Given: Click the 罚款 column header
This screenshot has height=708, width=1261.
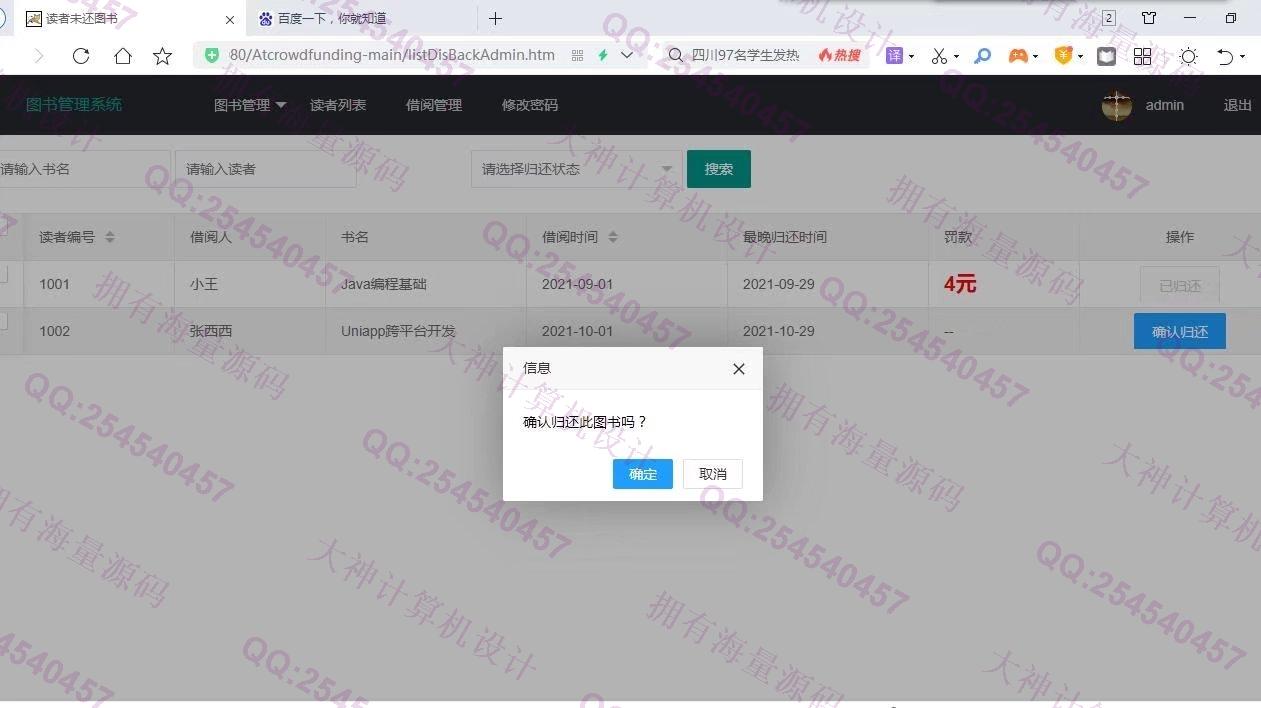Looking at the screenshot, I should pyautogui.click(x=958, y=237).
